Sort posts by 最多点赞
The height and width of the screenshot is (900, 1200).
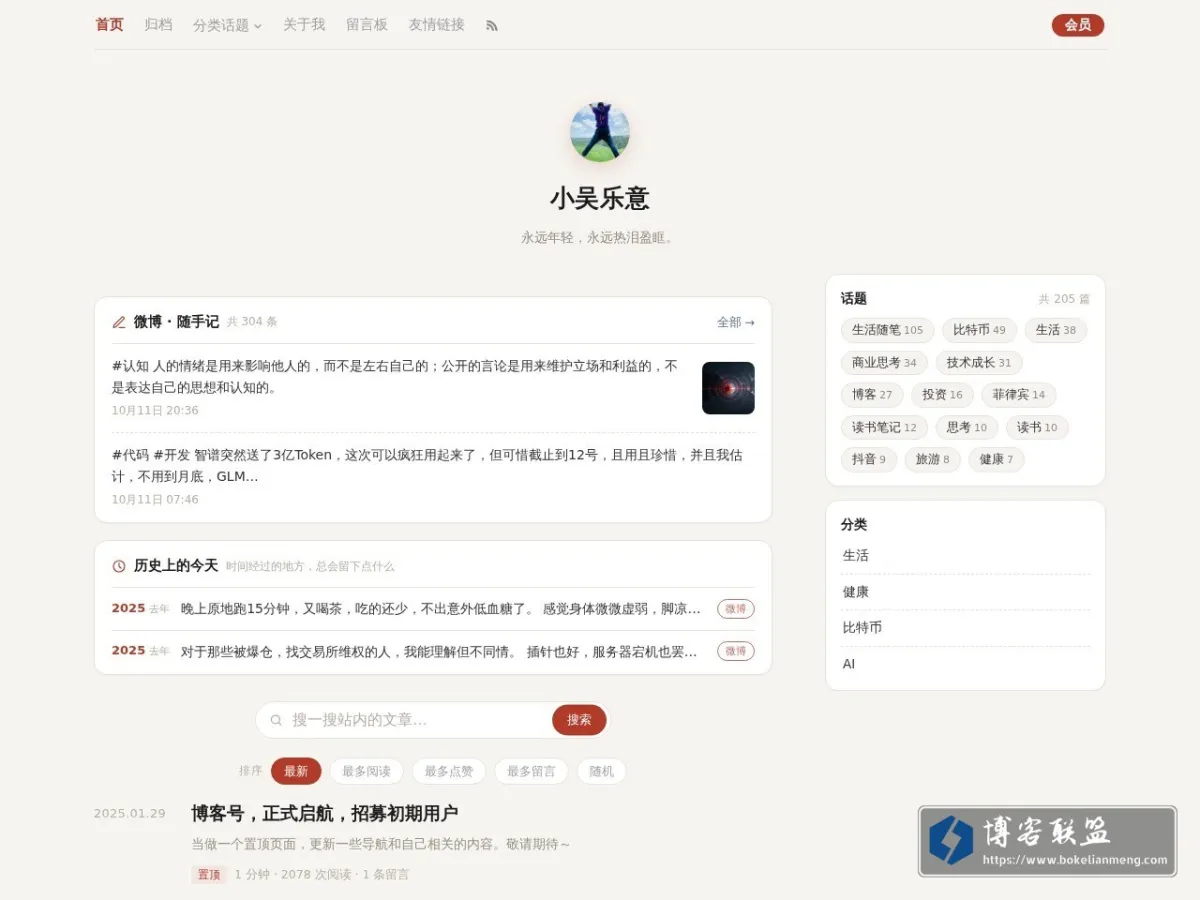click(449, 771)
